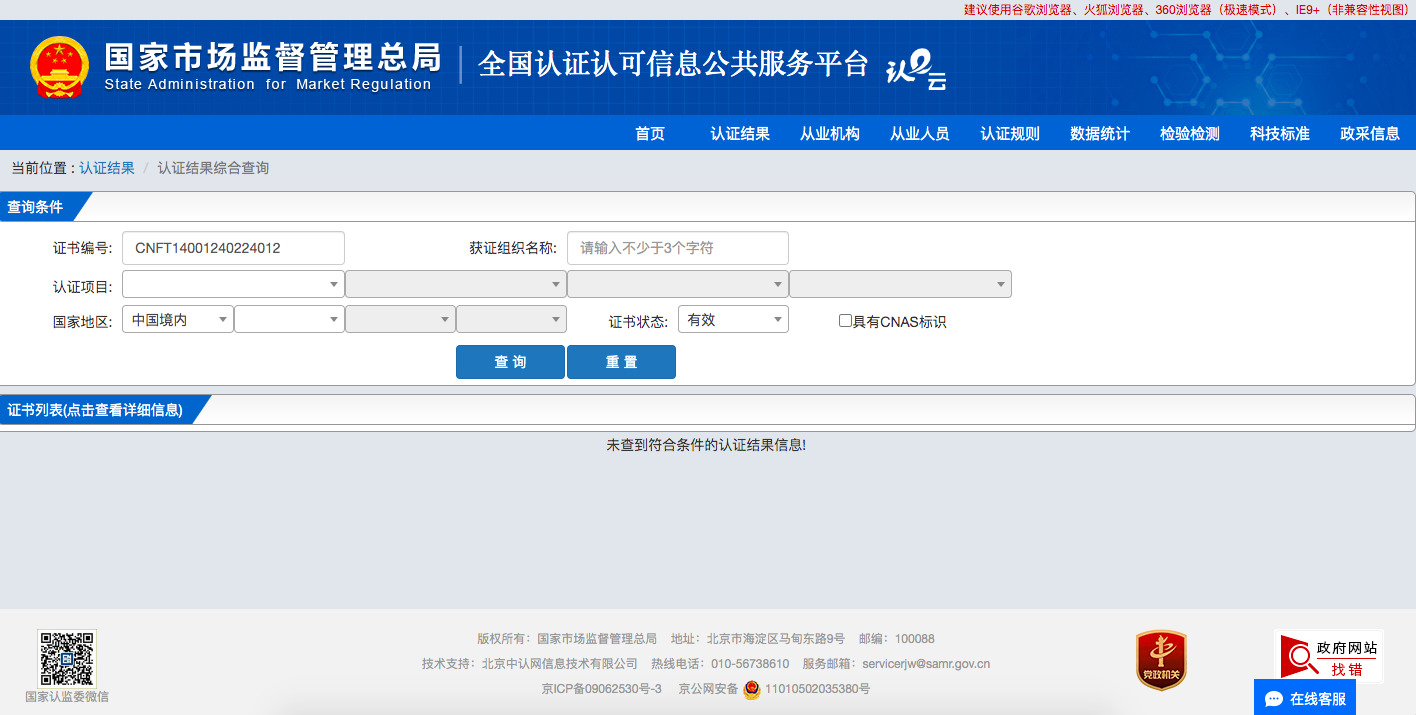The width and height of the screenshot is (1416, 715).
Task: Click the 重置 reset button
Action: tap(621, 362)
